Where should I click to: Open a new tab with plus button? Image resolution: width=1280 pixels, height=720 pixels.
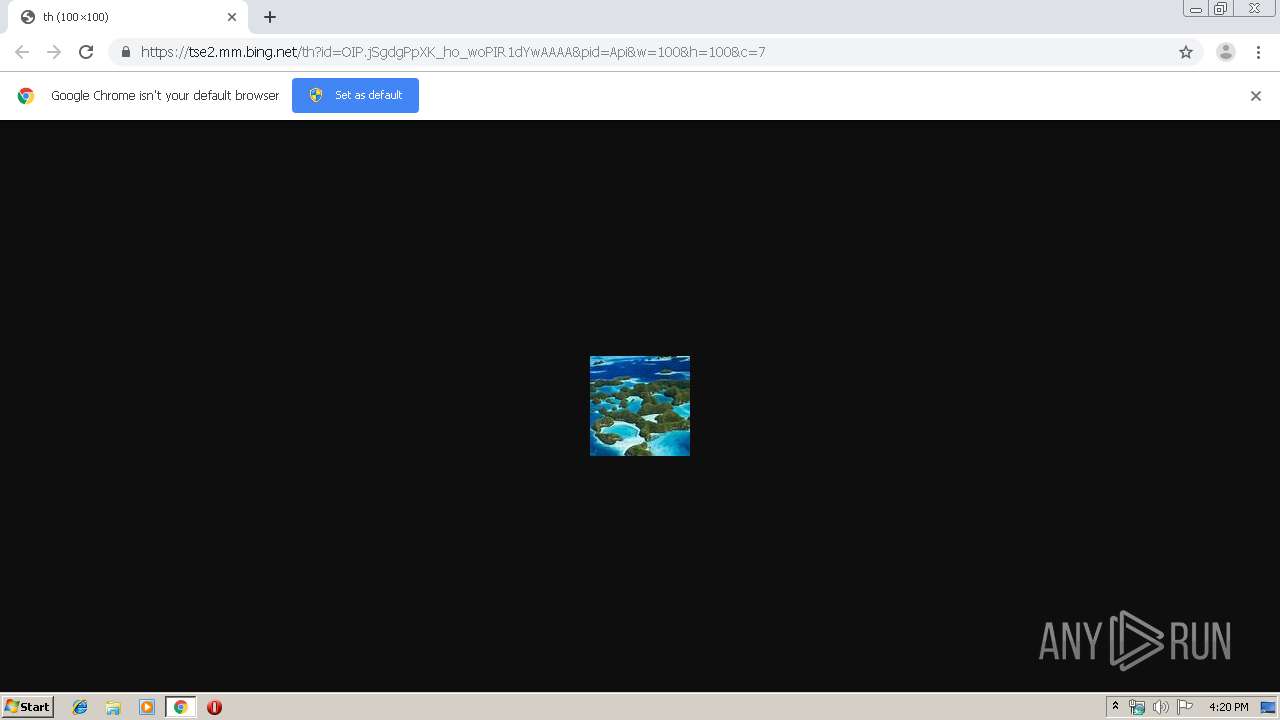pyautogui.click(x=270, y=17)
